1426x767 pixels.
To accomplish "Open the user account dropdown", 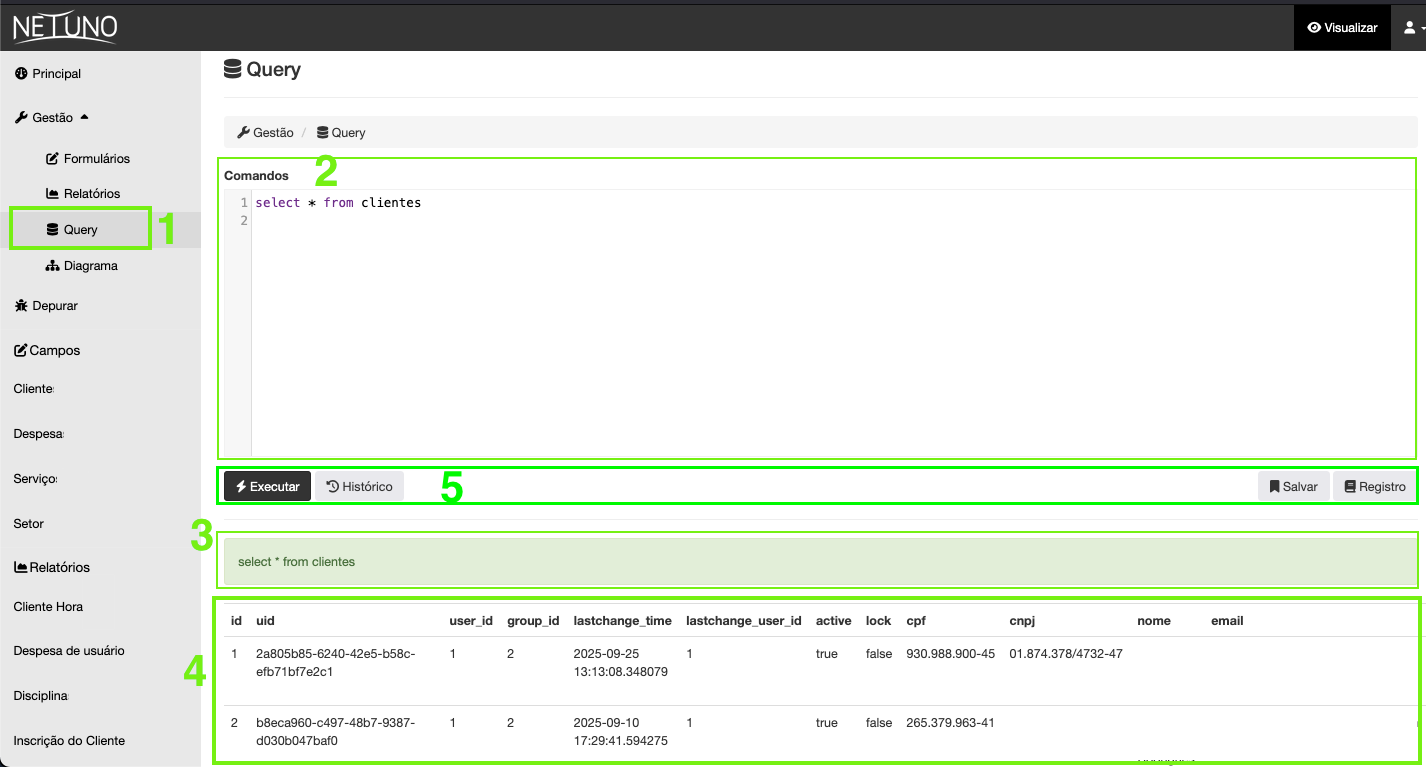I will point(1408,27).
